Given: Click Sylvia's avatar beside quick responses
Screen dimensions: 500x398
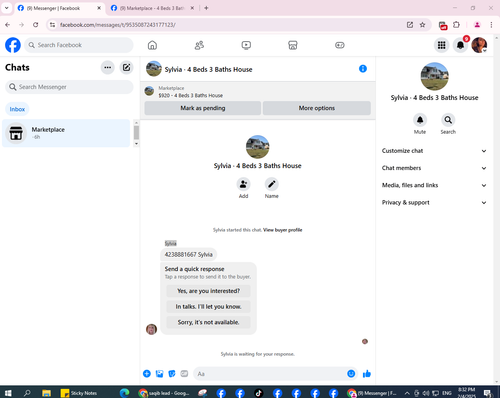Looking at the screenshot, I should (x=151, y=329).
